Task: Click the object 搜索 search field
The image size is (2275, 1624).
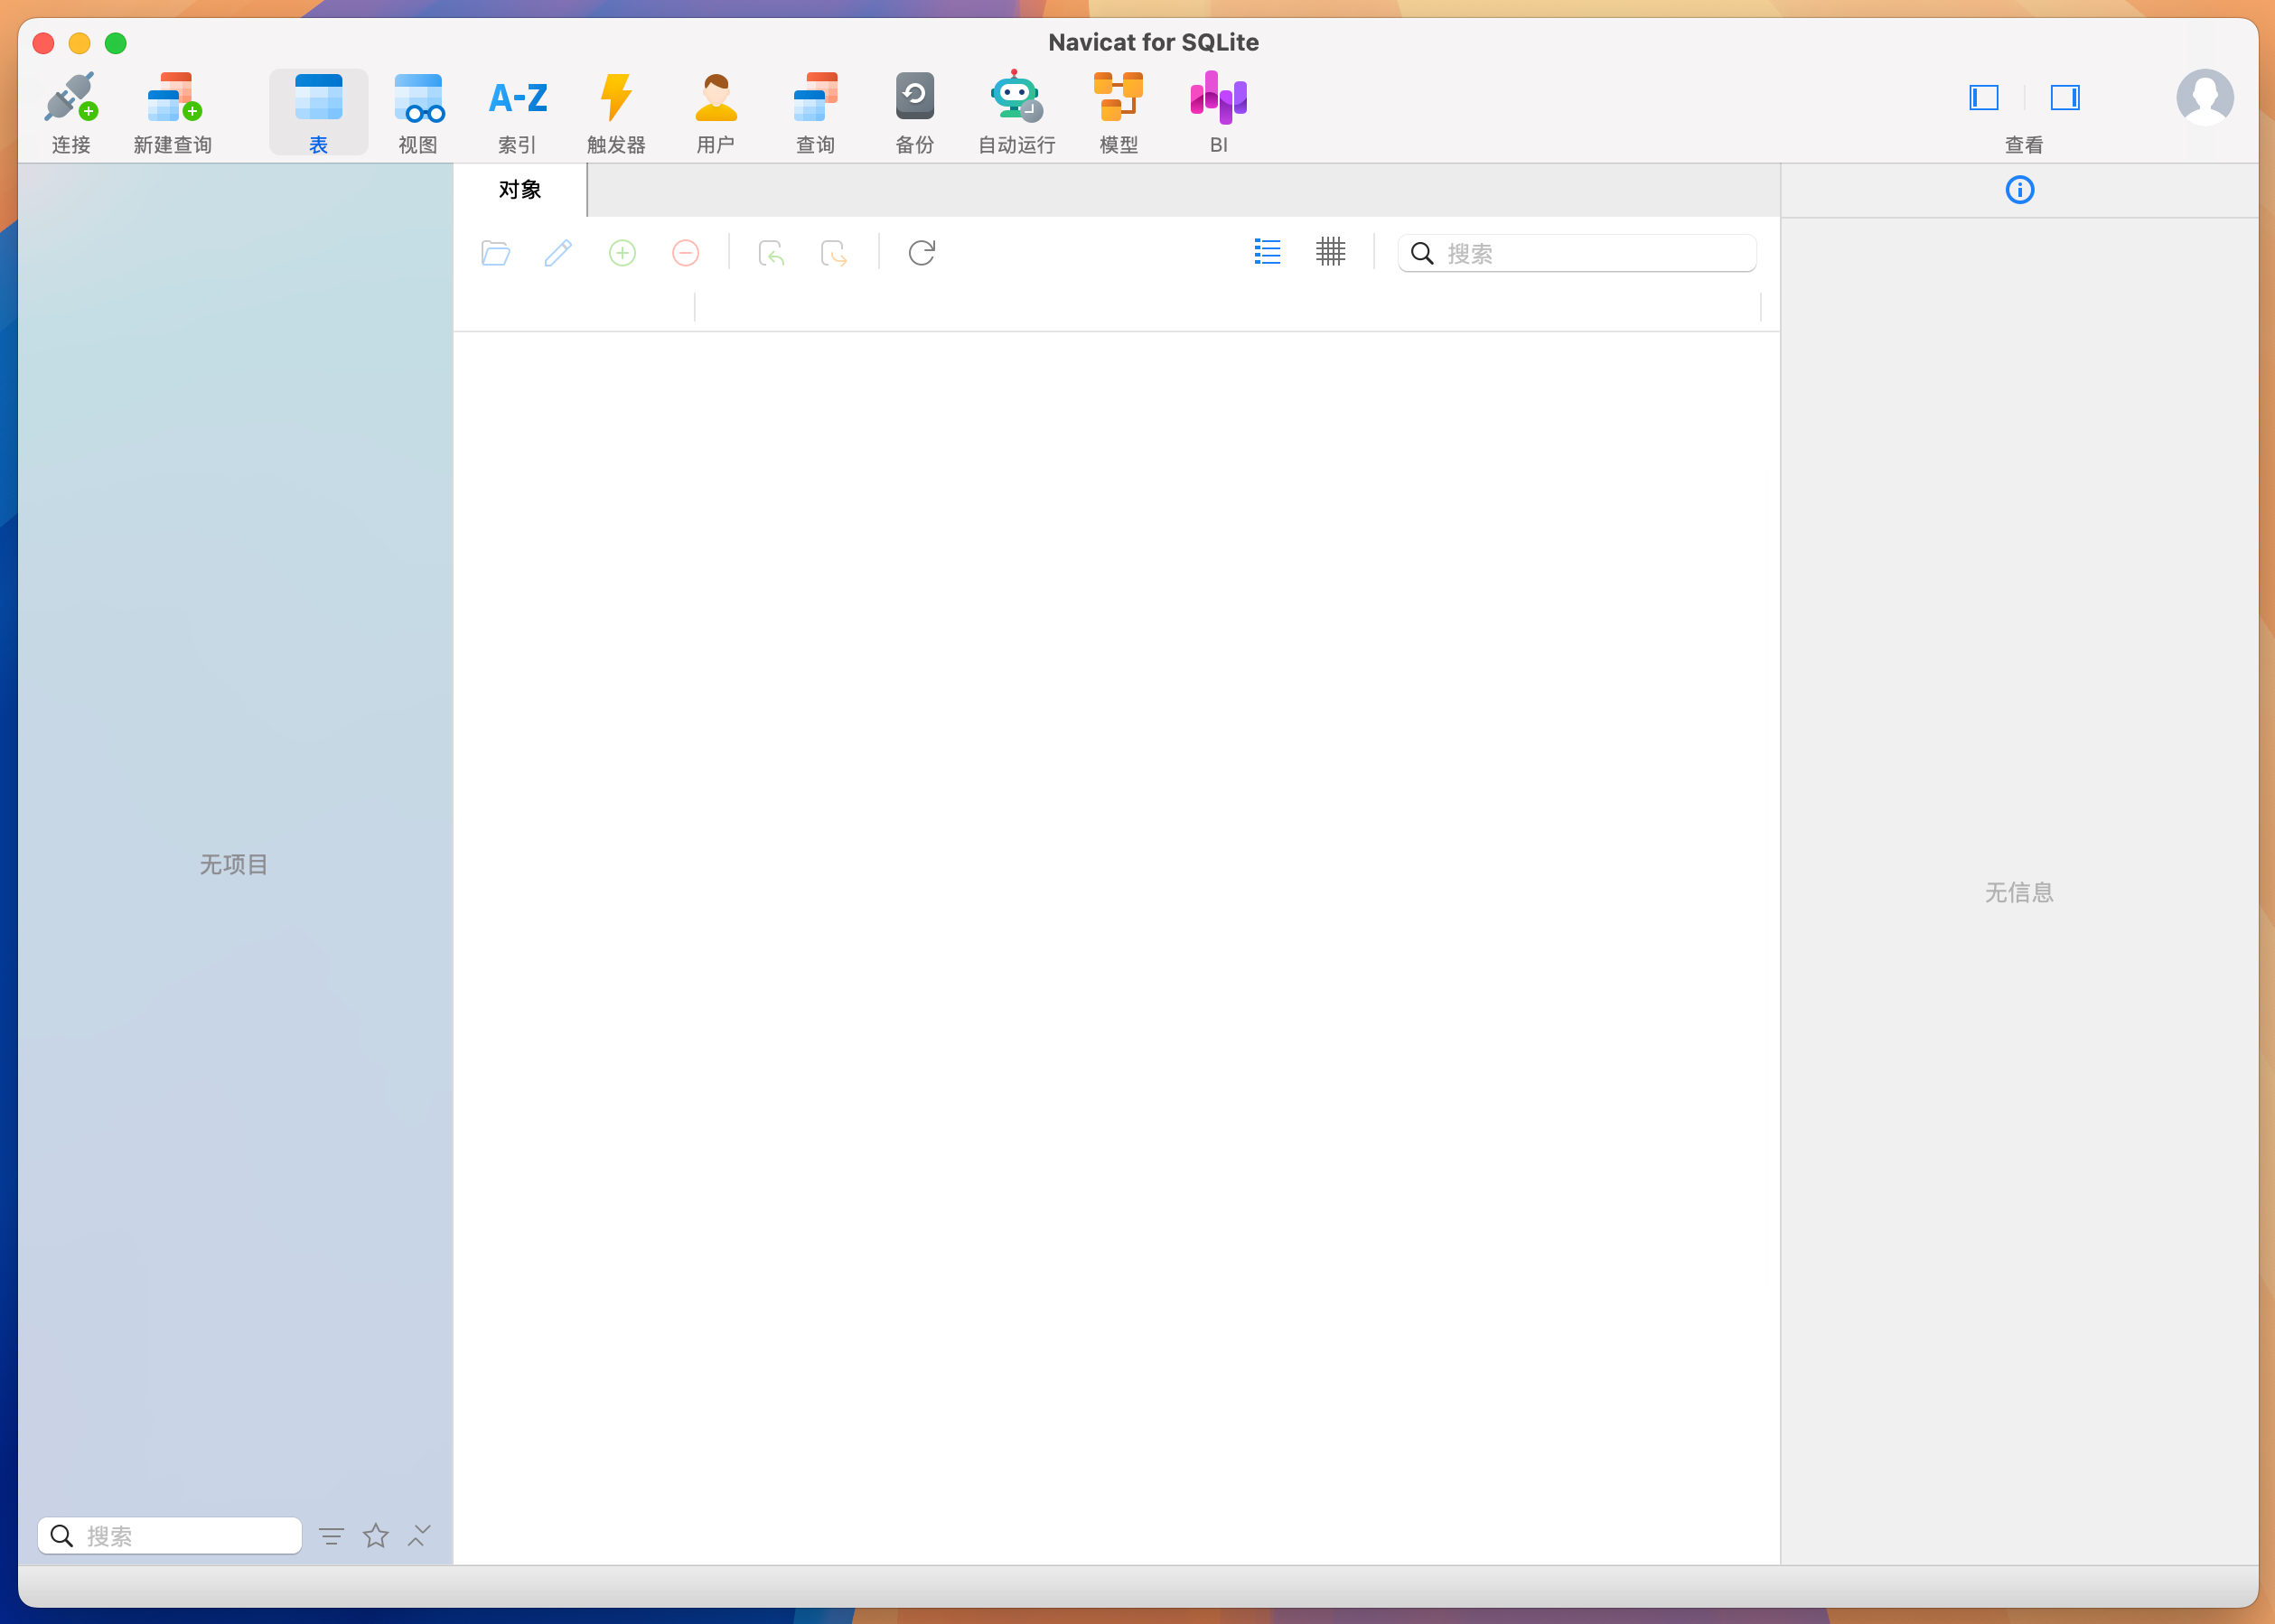Action: coord(1577,253)
